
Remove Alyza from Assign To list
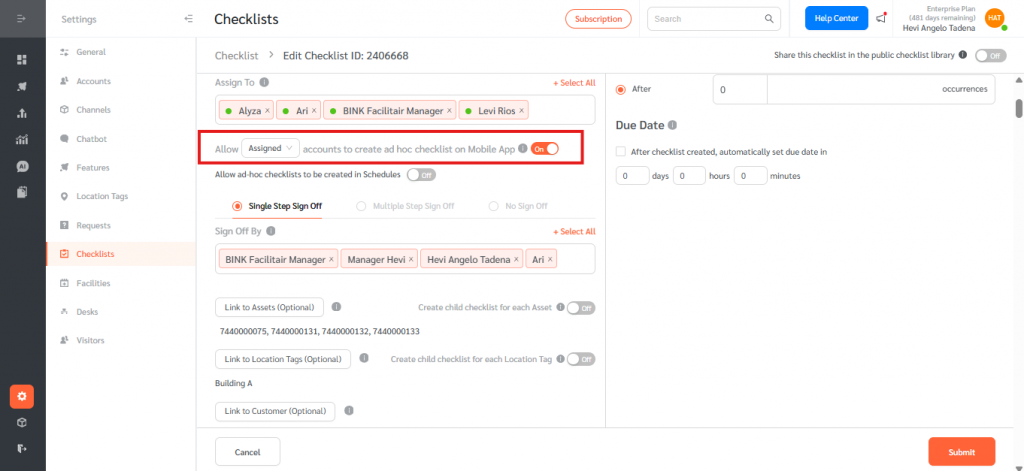pos(268,110)
